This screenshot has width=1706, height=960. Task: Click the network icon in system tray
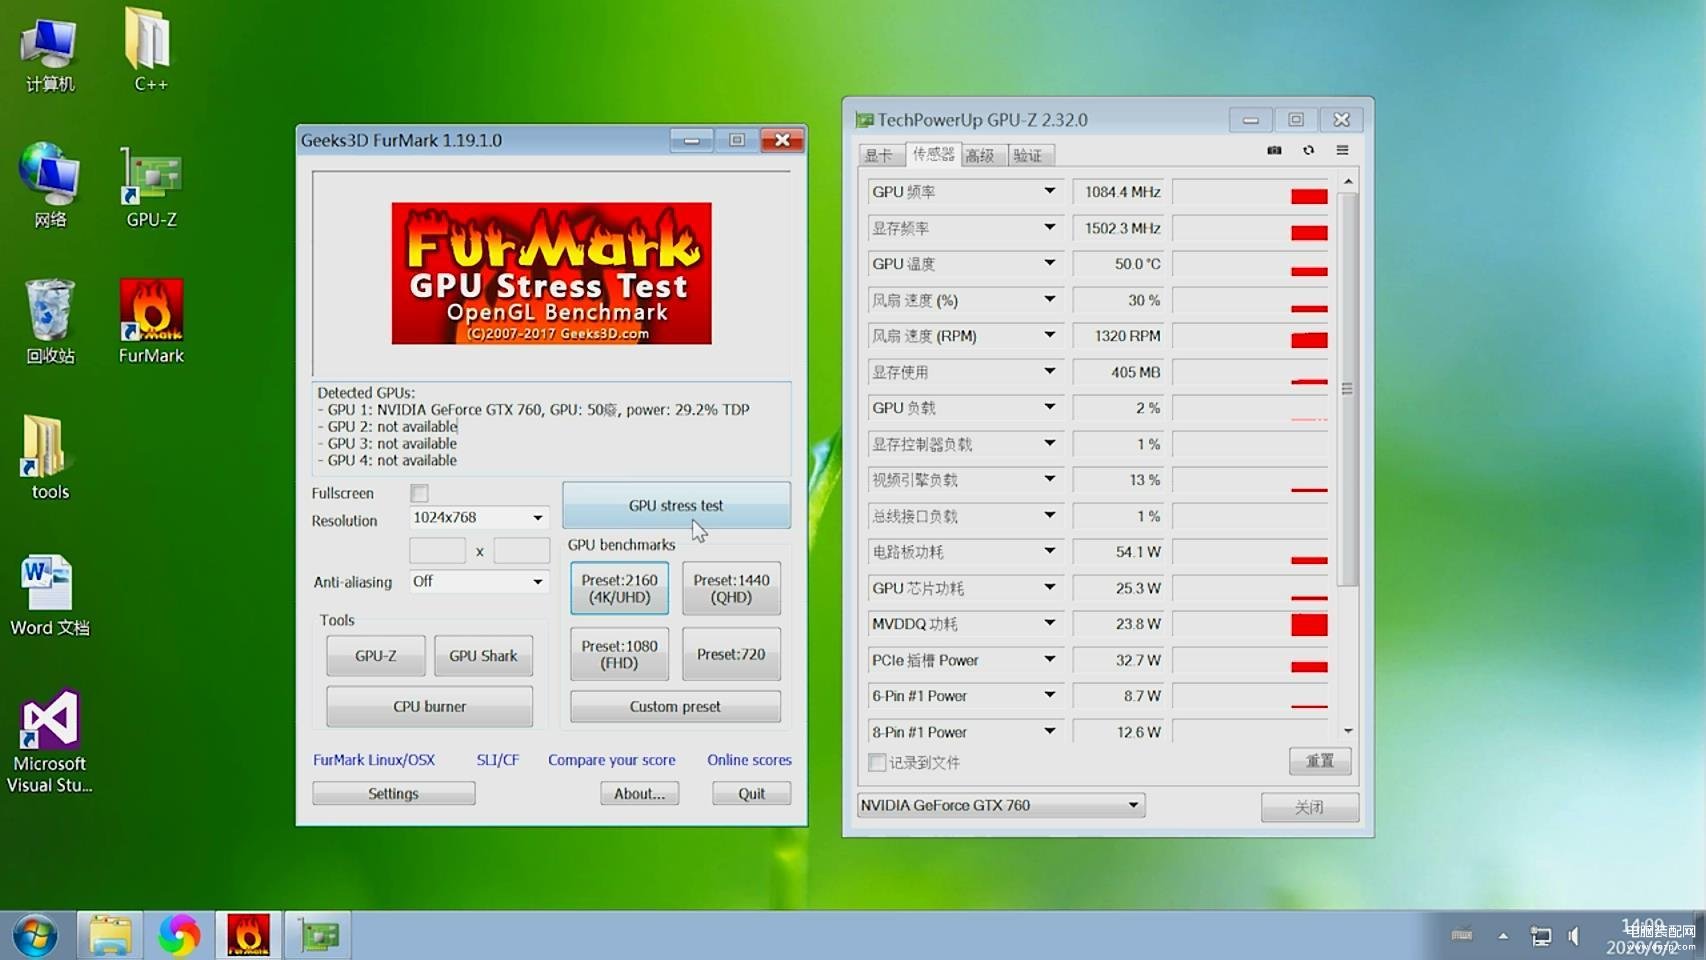(x=1540, y=936)
